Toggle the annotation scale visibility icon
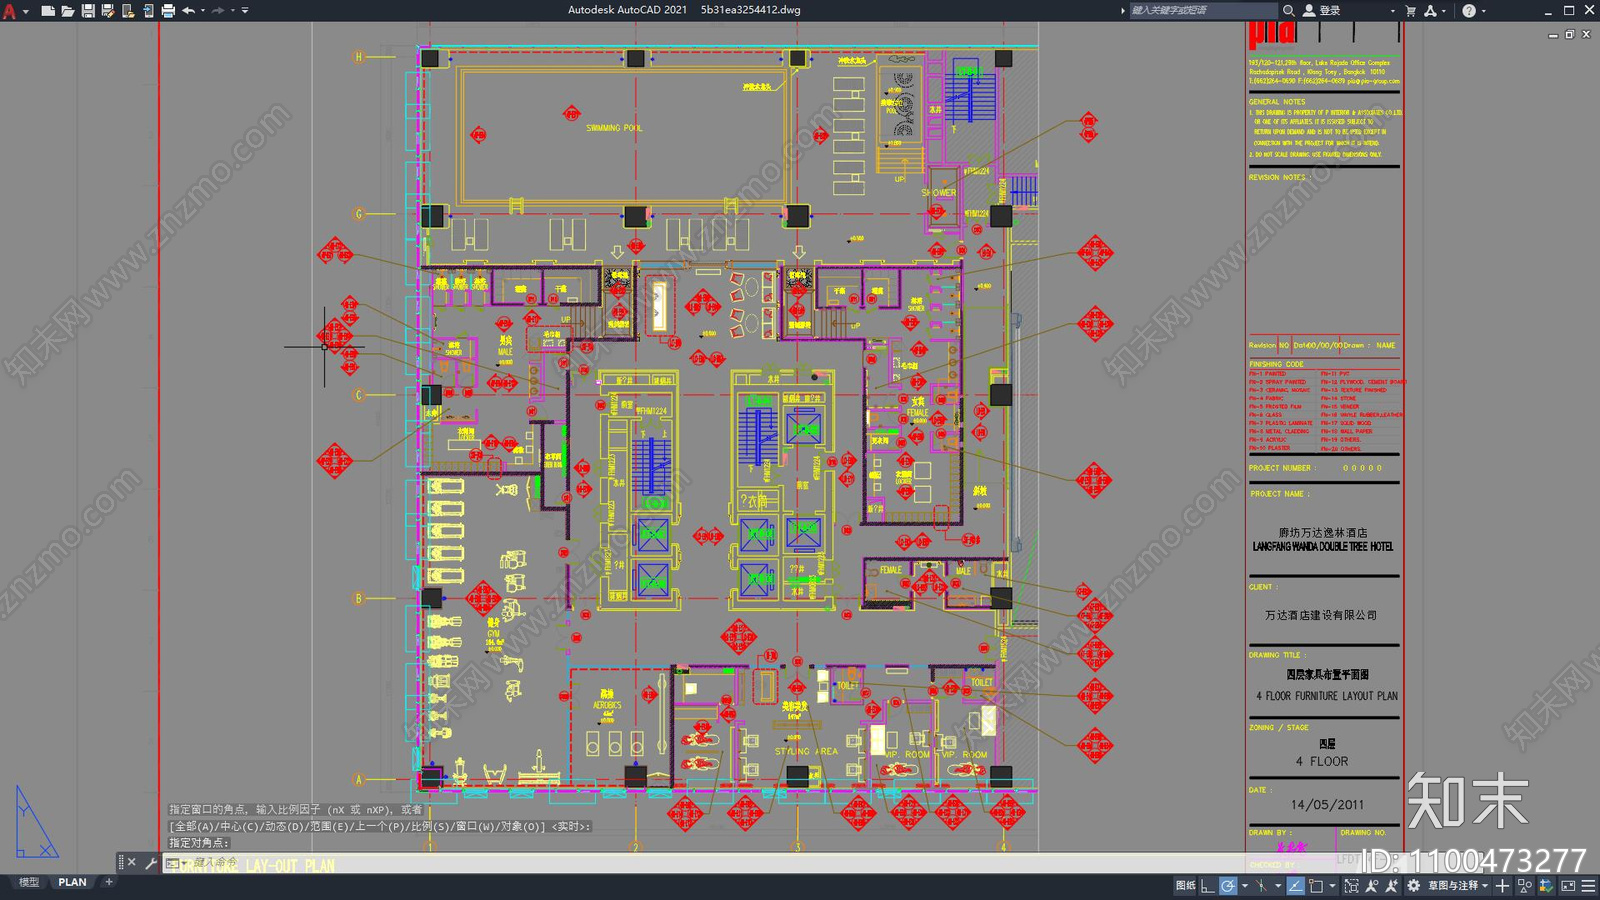Image resolution: width=1600 pixels, height=900 pixels. click(1372, 886)
